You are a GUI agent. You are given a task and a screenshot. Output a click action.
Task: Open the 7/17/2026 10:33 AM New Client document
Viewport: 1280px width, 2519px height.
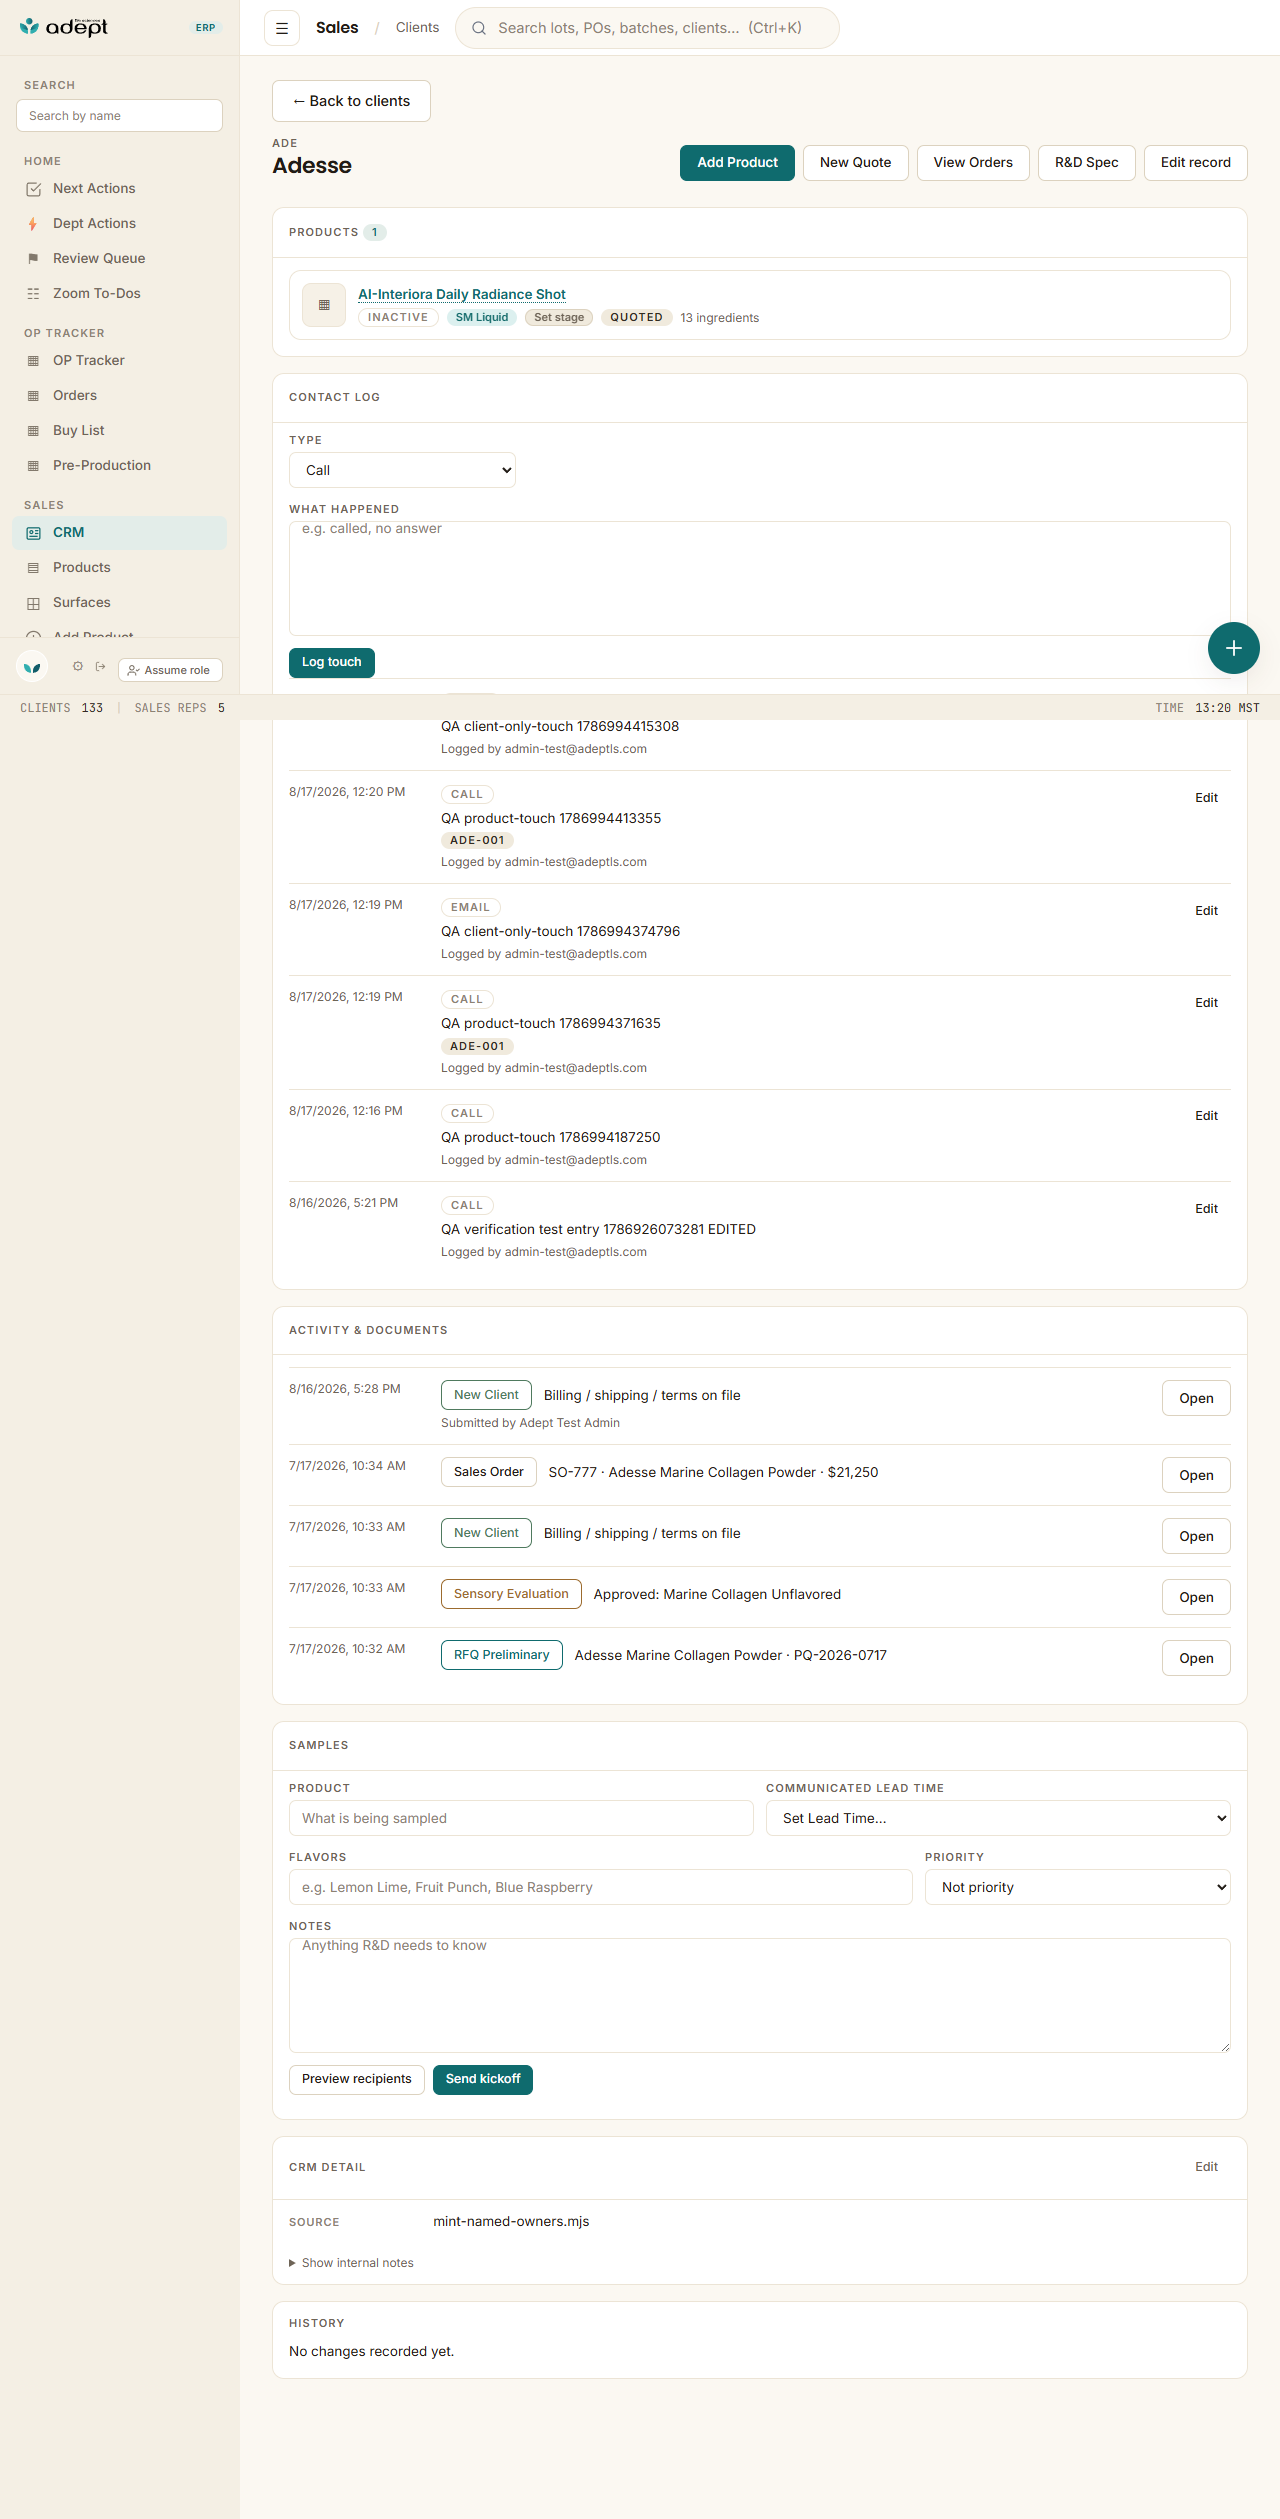pos(1196,1536)
